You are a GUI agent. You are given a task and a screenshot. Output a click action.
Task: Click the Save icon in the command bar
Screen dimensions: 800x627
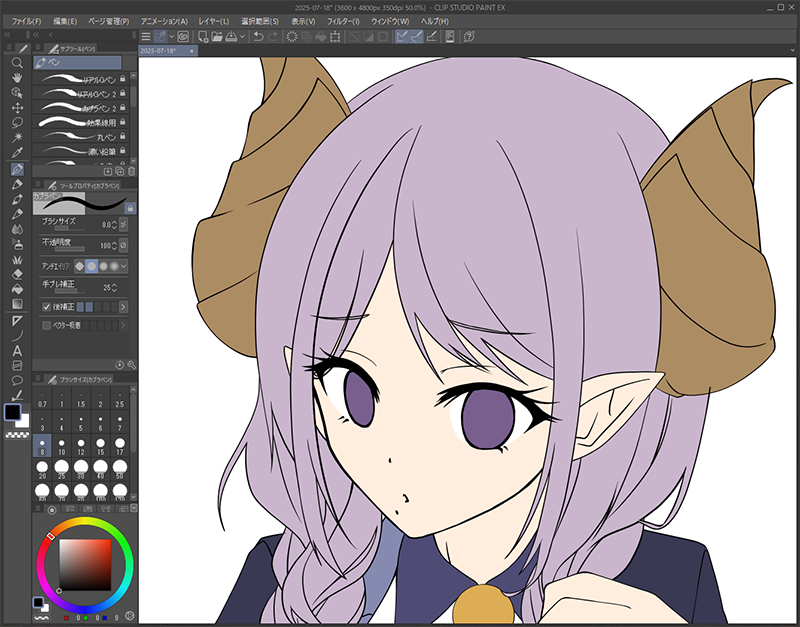[x=231, y=37]
